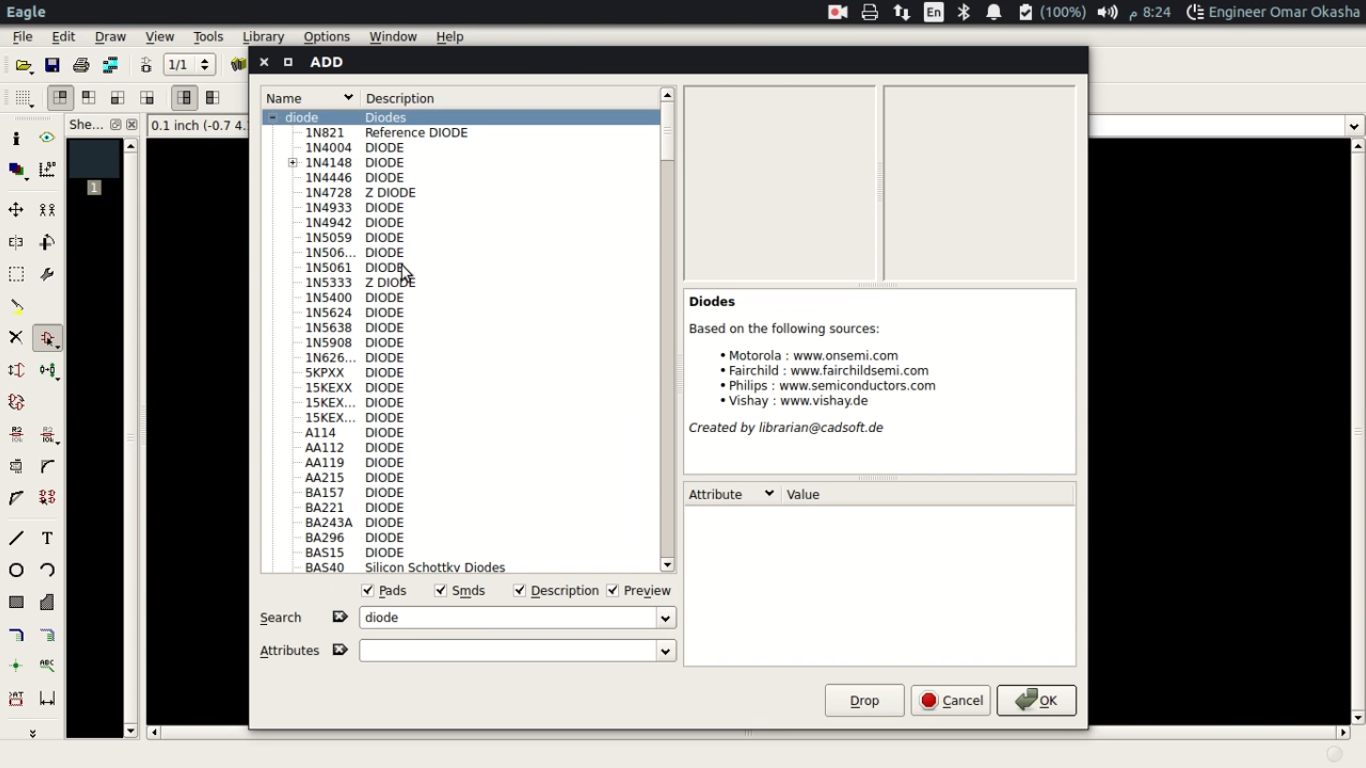This screenshot has height=768, width=1366.
Task: Open the Tools menu
Action: 208,37
